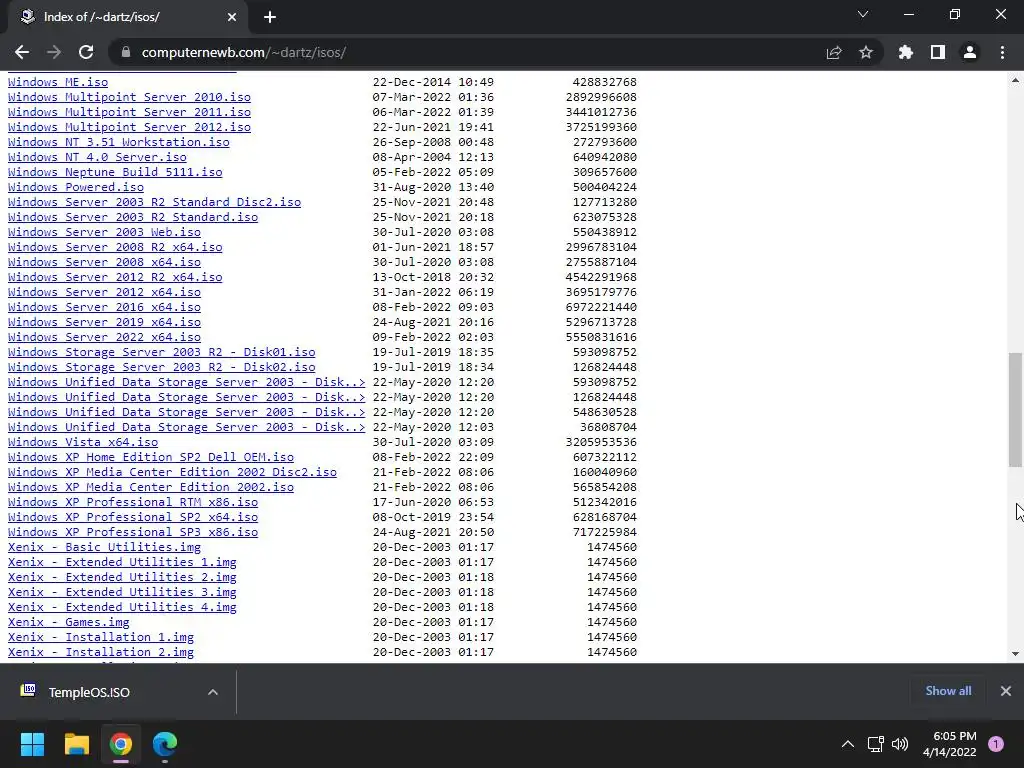Open File Explorer from the taskbar

(x=76, y=744)
